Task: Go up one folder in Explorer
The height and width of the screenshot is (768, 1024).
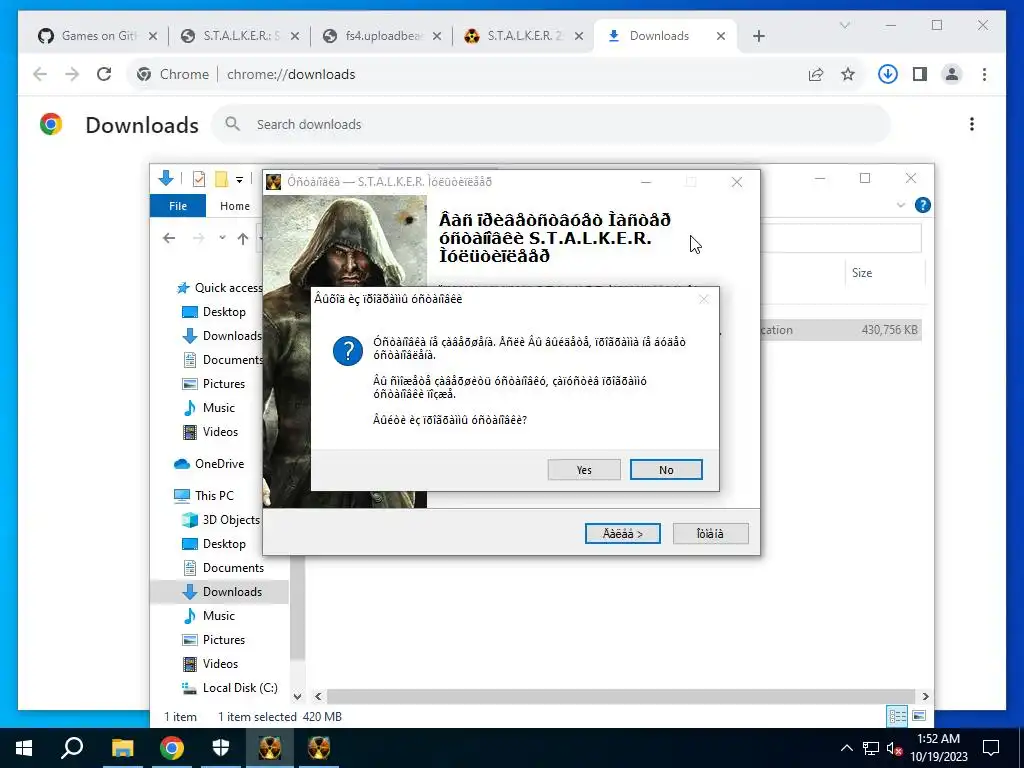Action: point(243,238)
